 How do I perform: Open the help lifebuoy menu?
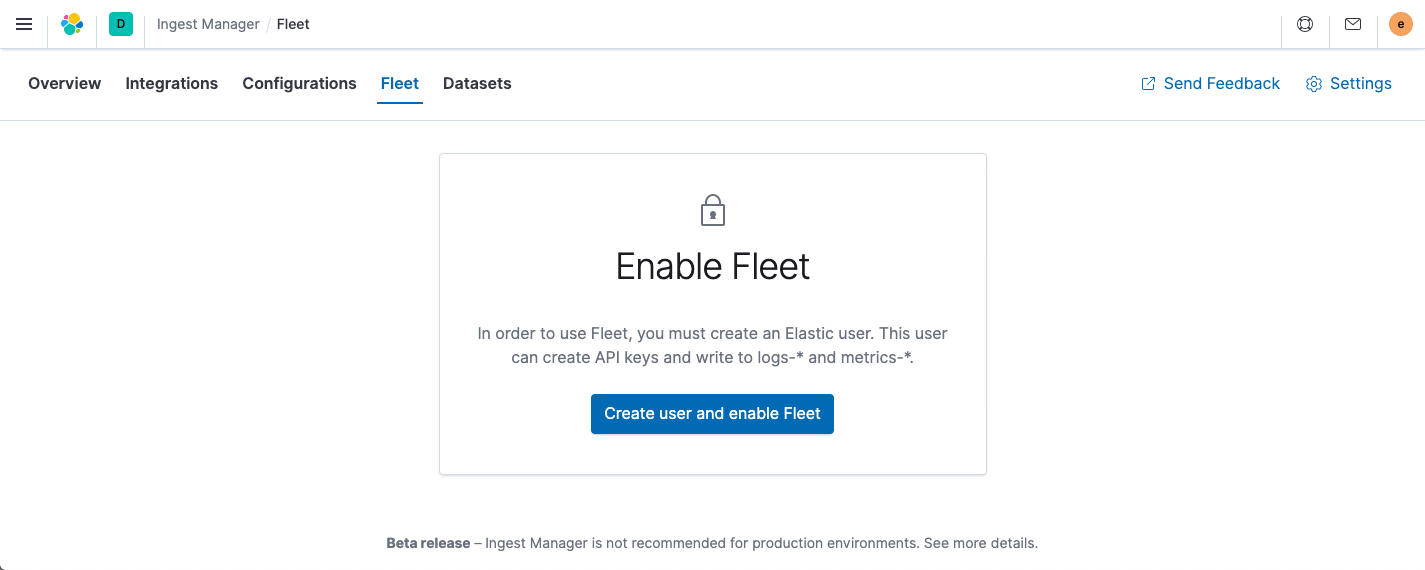coord(1305,24)
